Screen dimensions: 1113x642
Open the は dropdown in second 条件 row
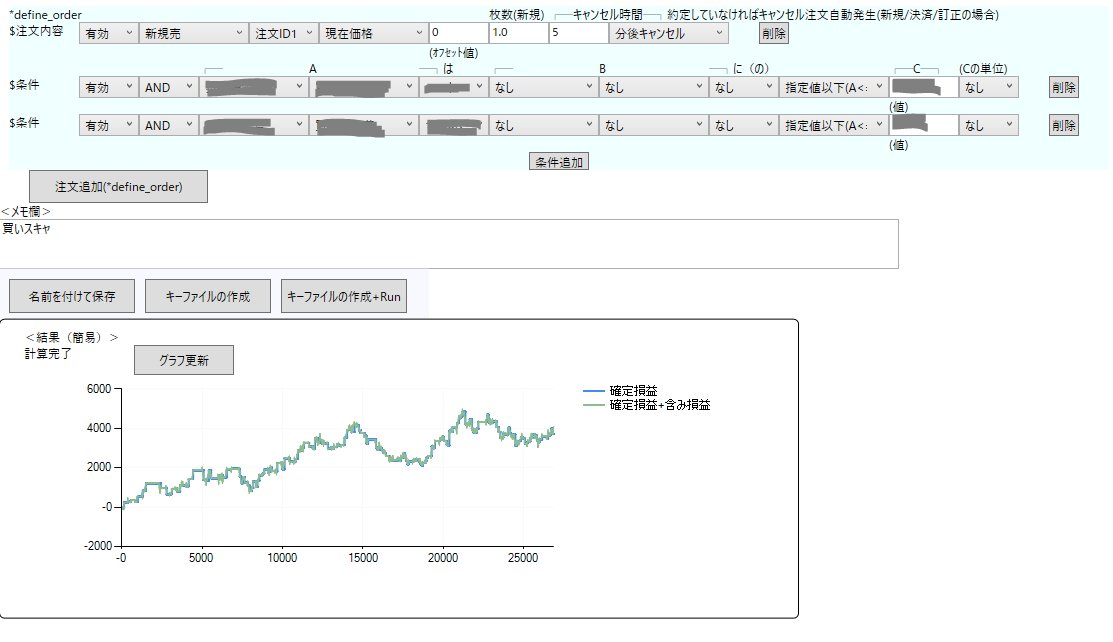pos(453,125)
